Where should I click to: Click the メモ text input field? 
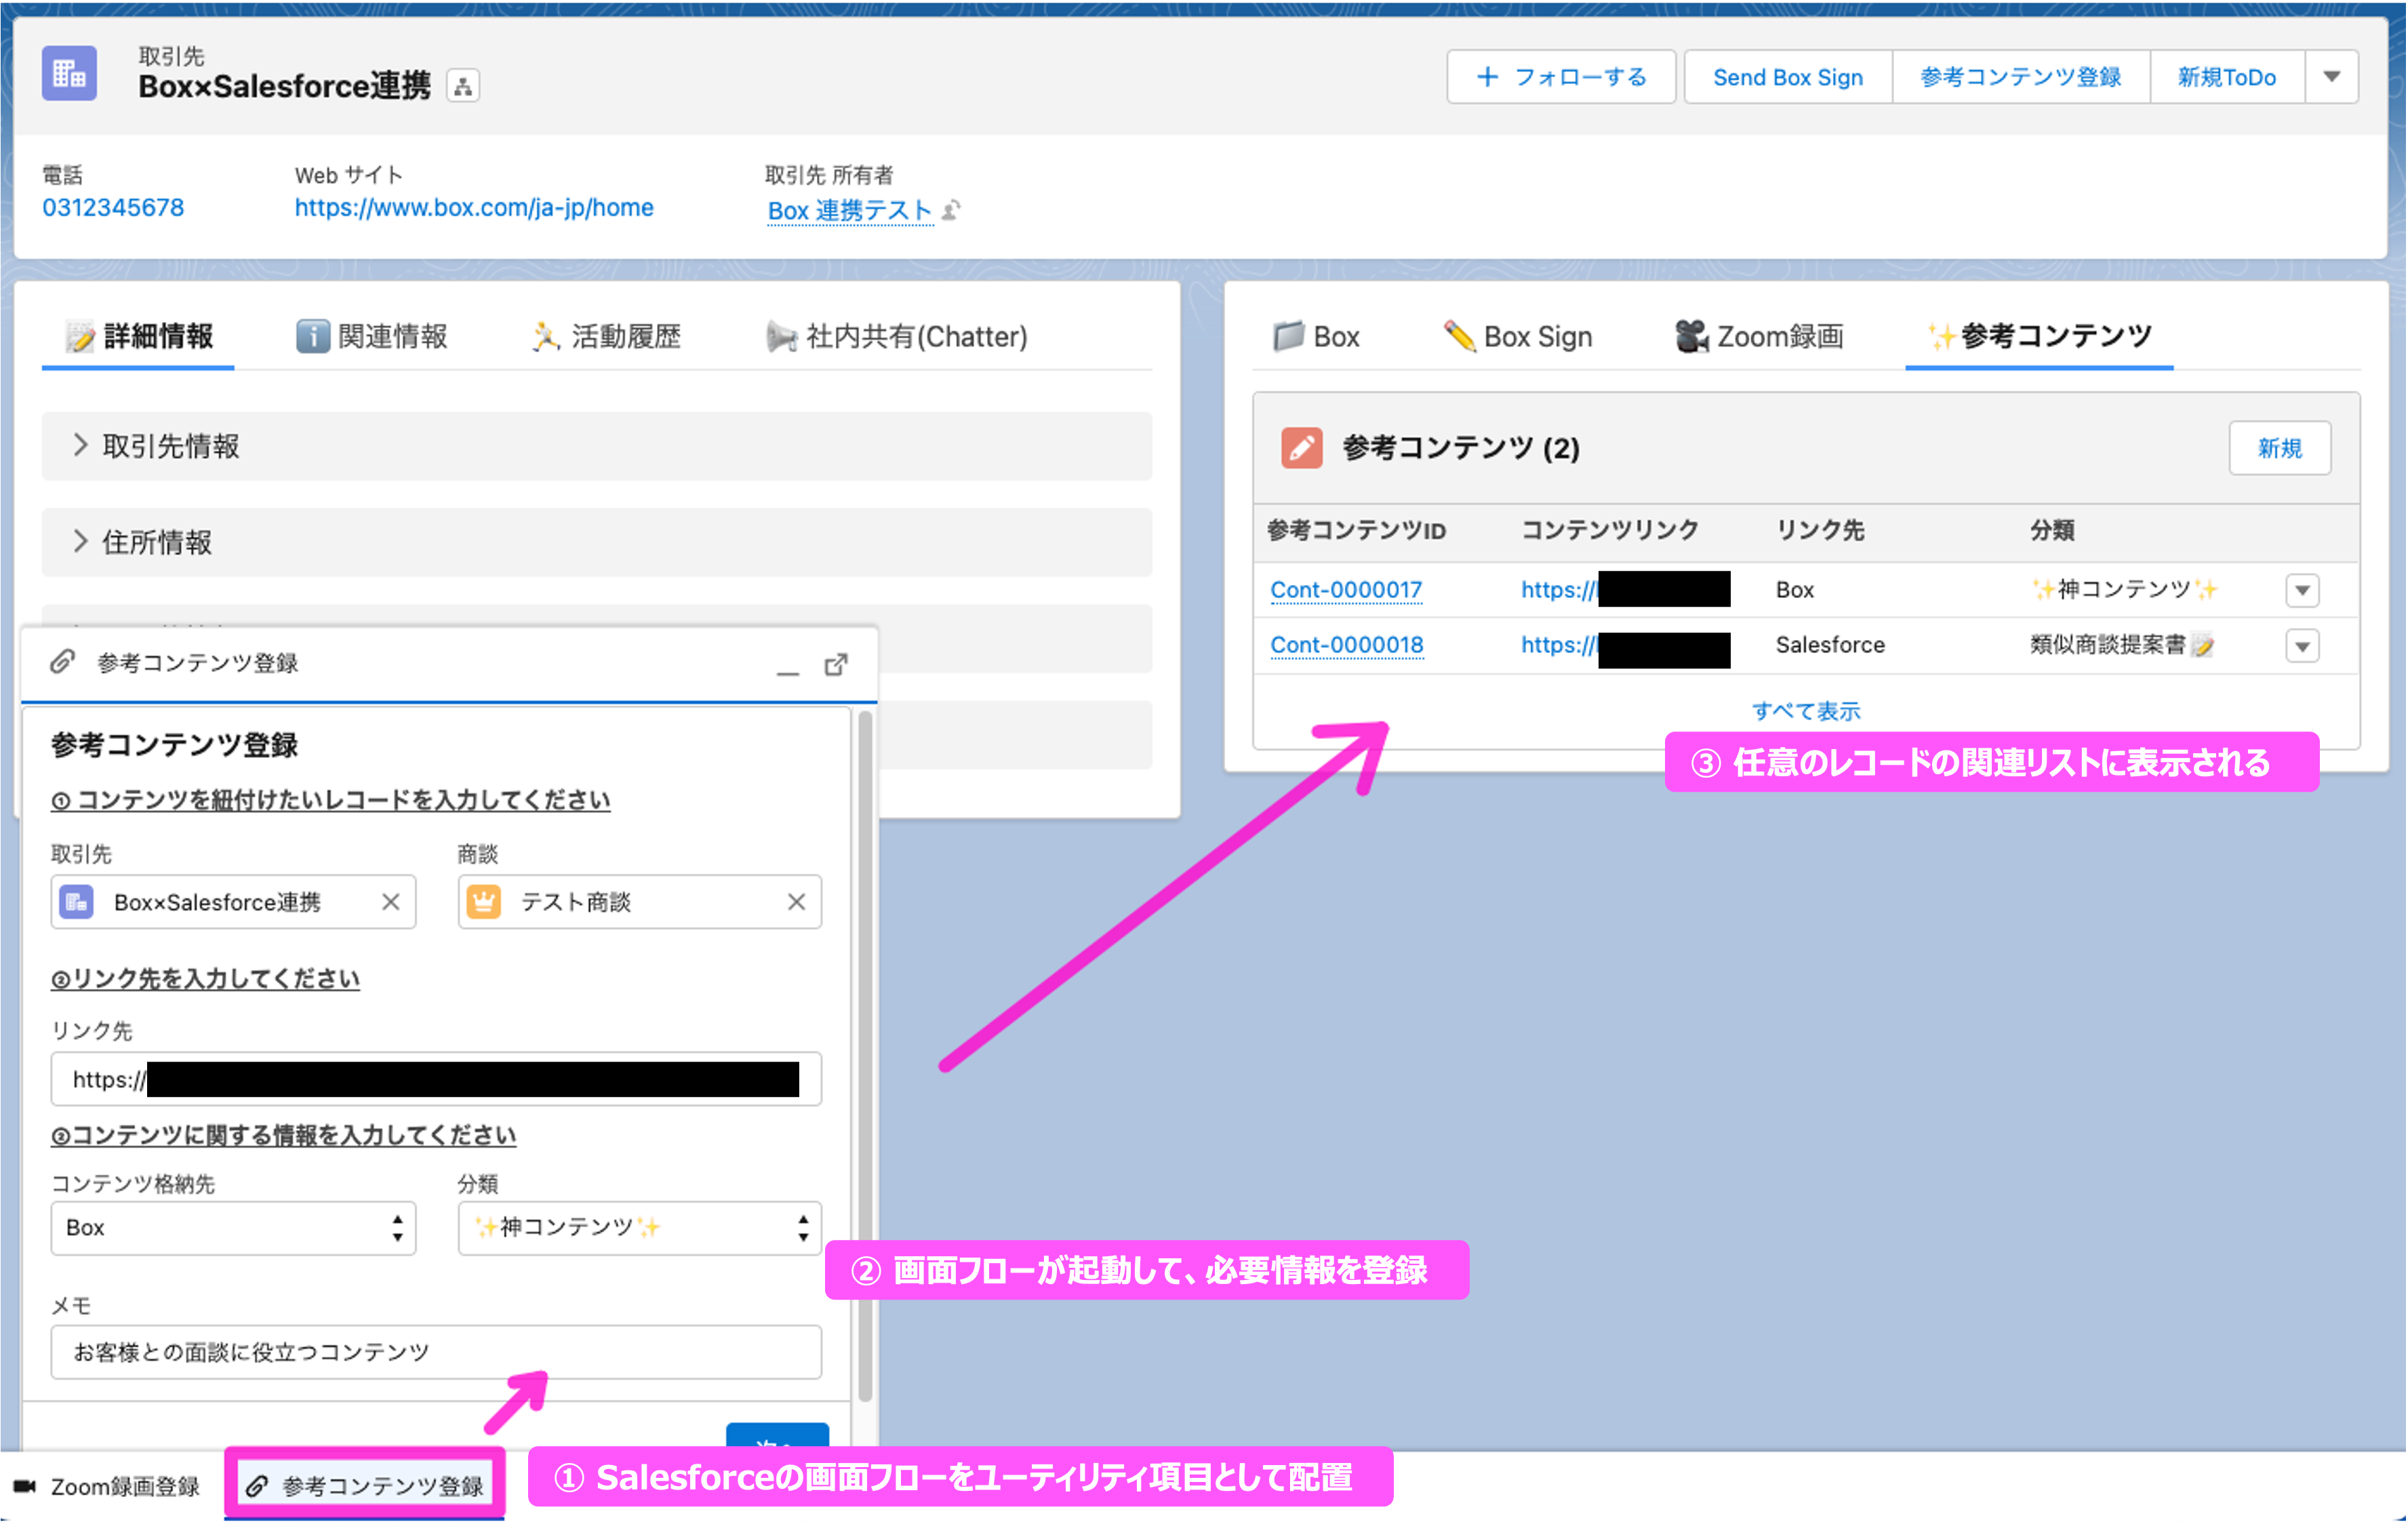coord(436,1352)
